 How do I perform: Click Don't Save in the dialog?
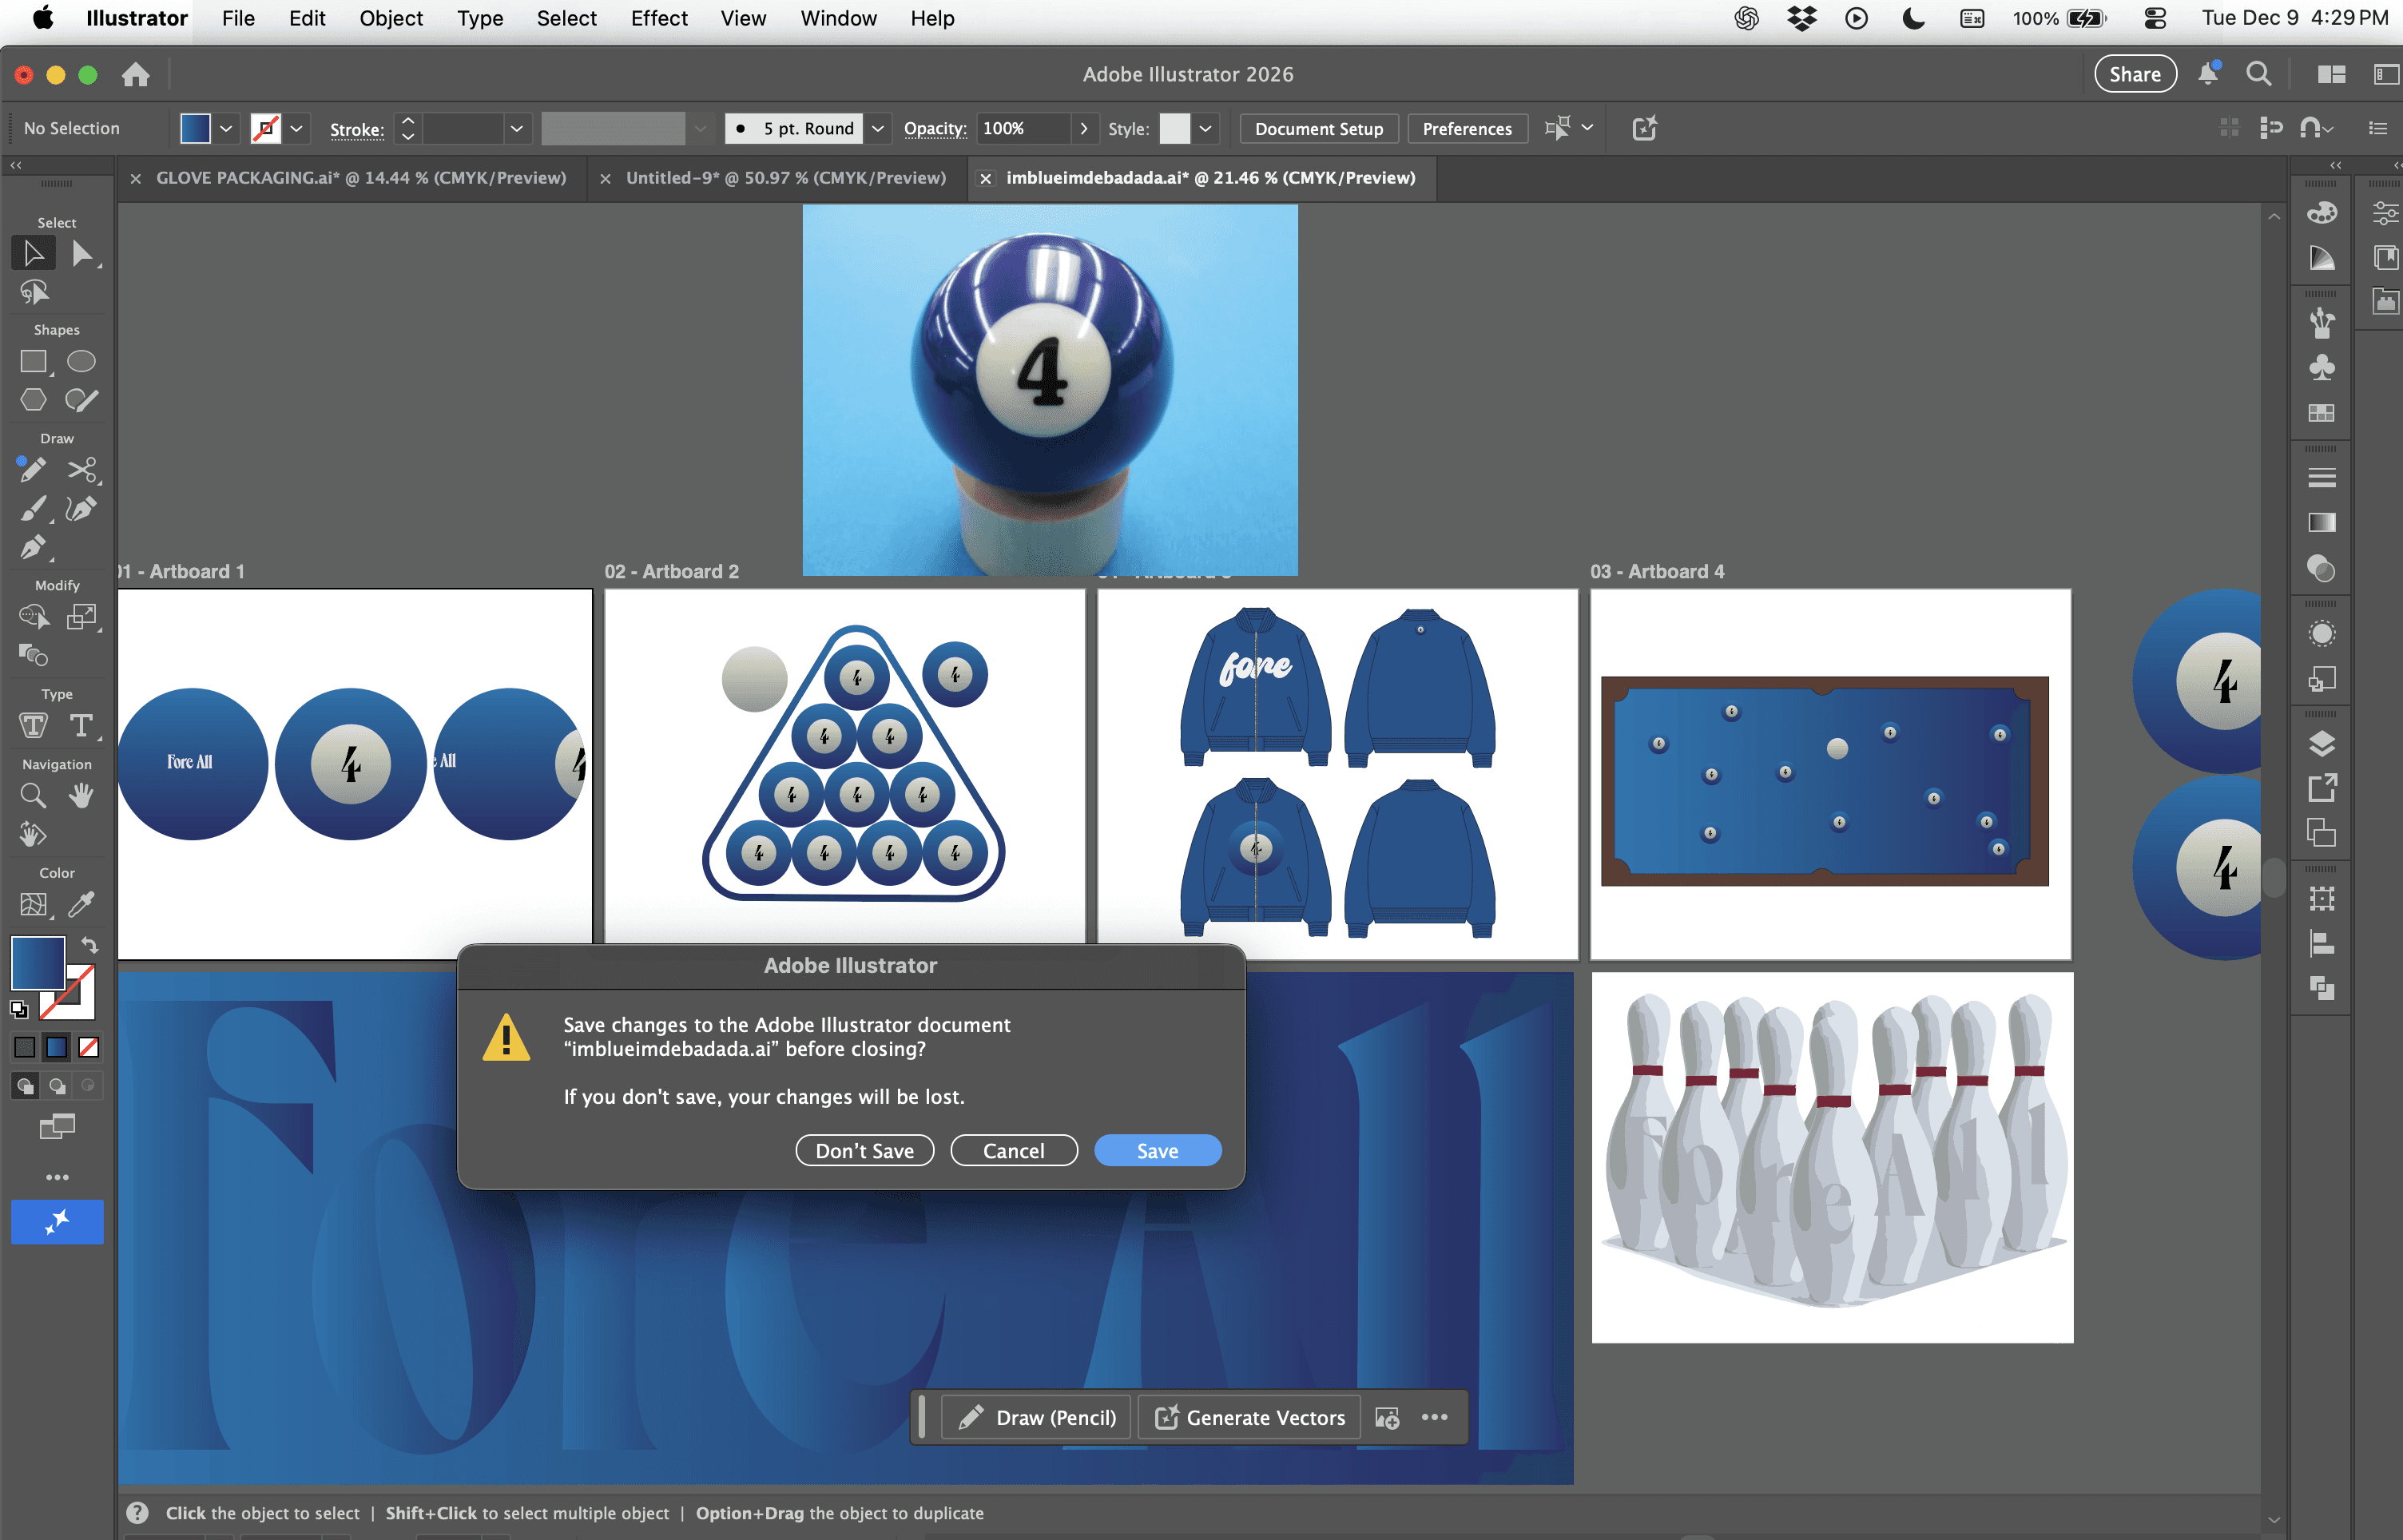coord(864,1151)
